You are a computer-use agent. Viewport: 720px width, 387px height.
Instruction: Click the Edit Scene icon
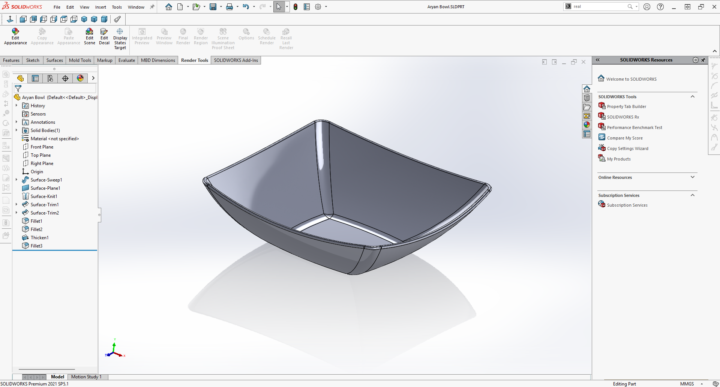click(x=90, y=36)
